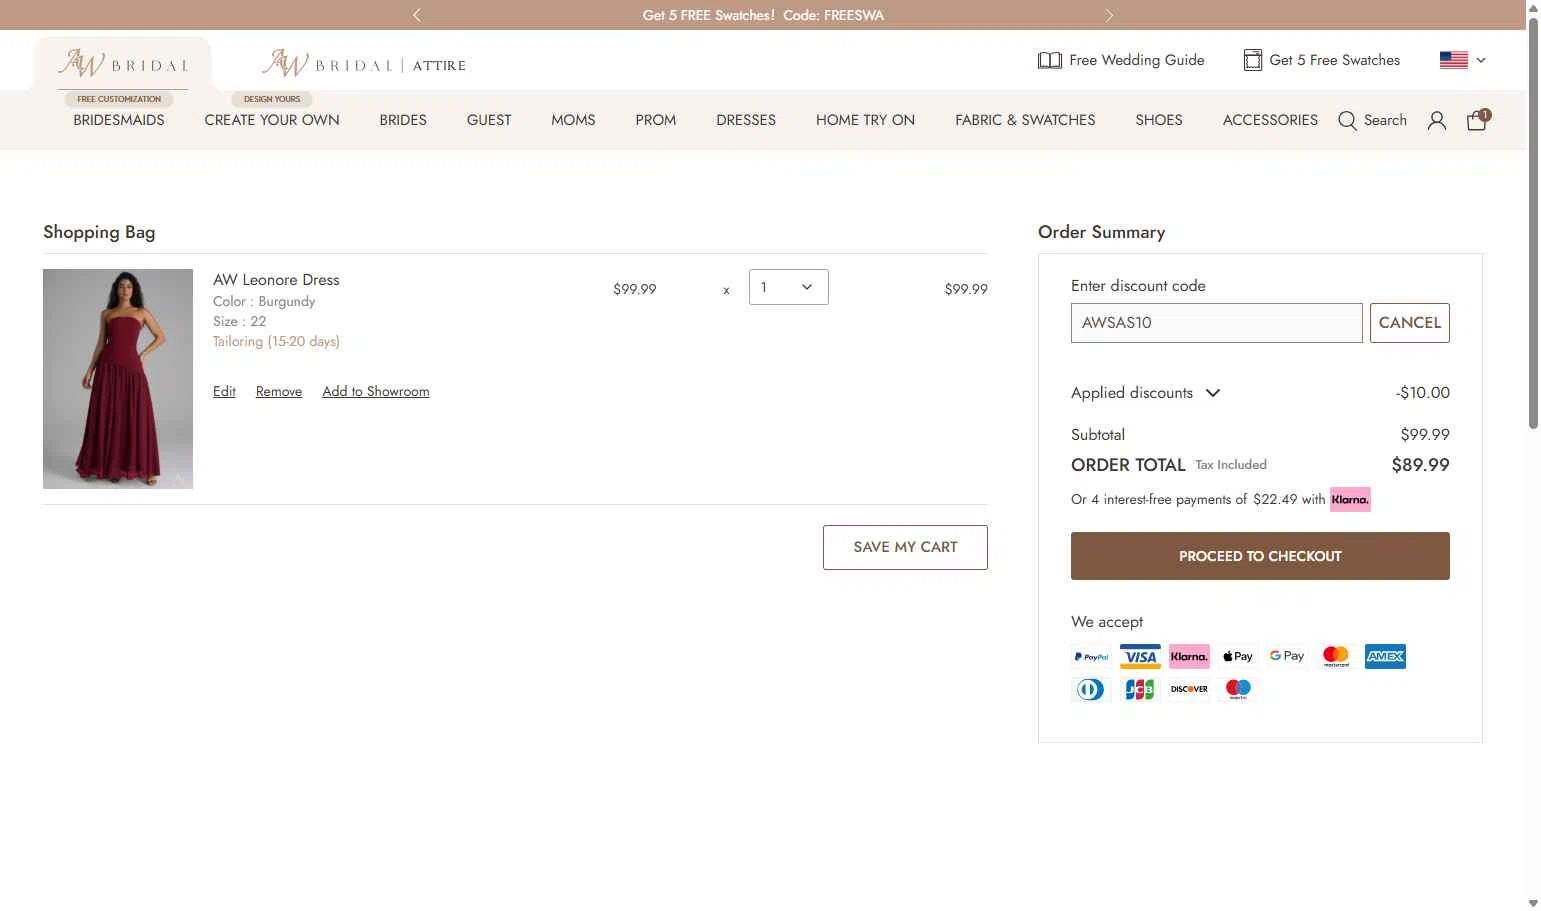Viewport: 1541px width, 911px height.
Task: Click the swatches icon in header
Action: pyautogui.click(x=1253, y=60)
